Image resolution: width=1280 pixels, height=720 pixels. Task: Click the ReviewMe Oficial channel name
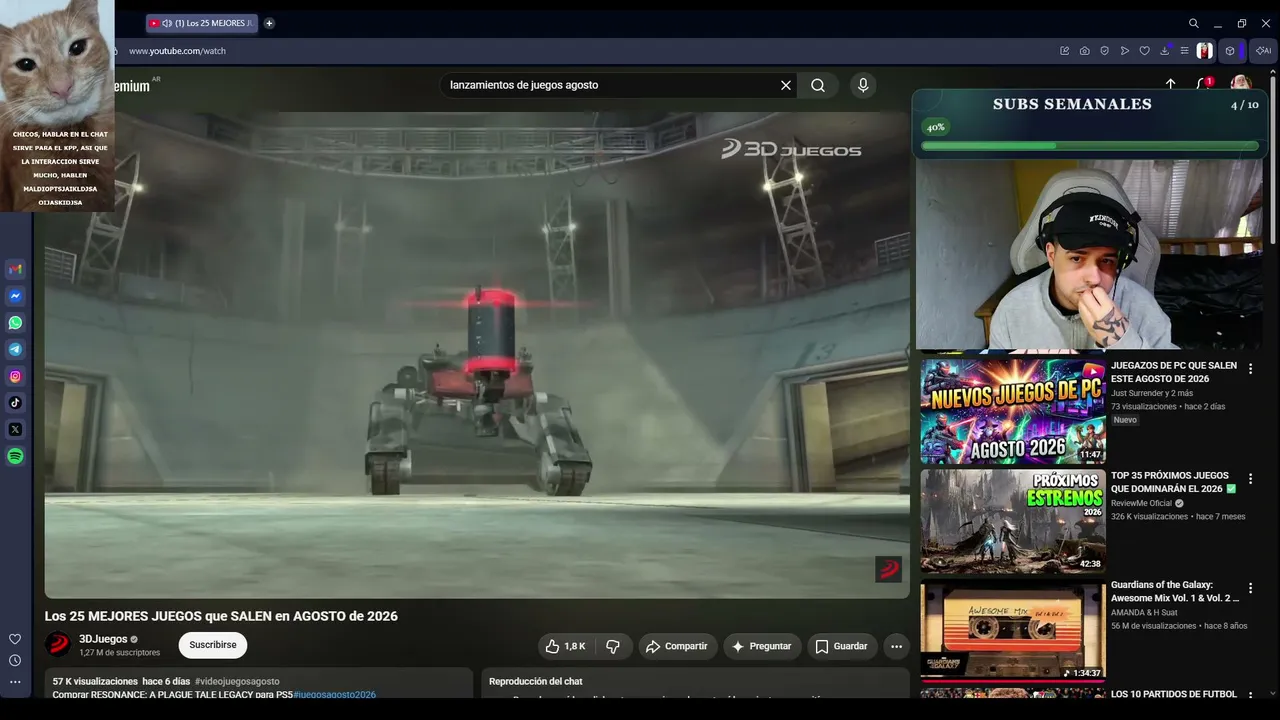1141,503
